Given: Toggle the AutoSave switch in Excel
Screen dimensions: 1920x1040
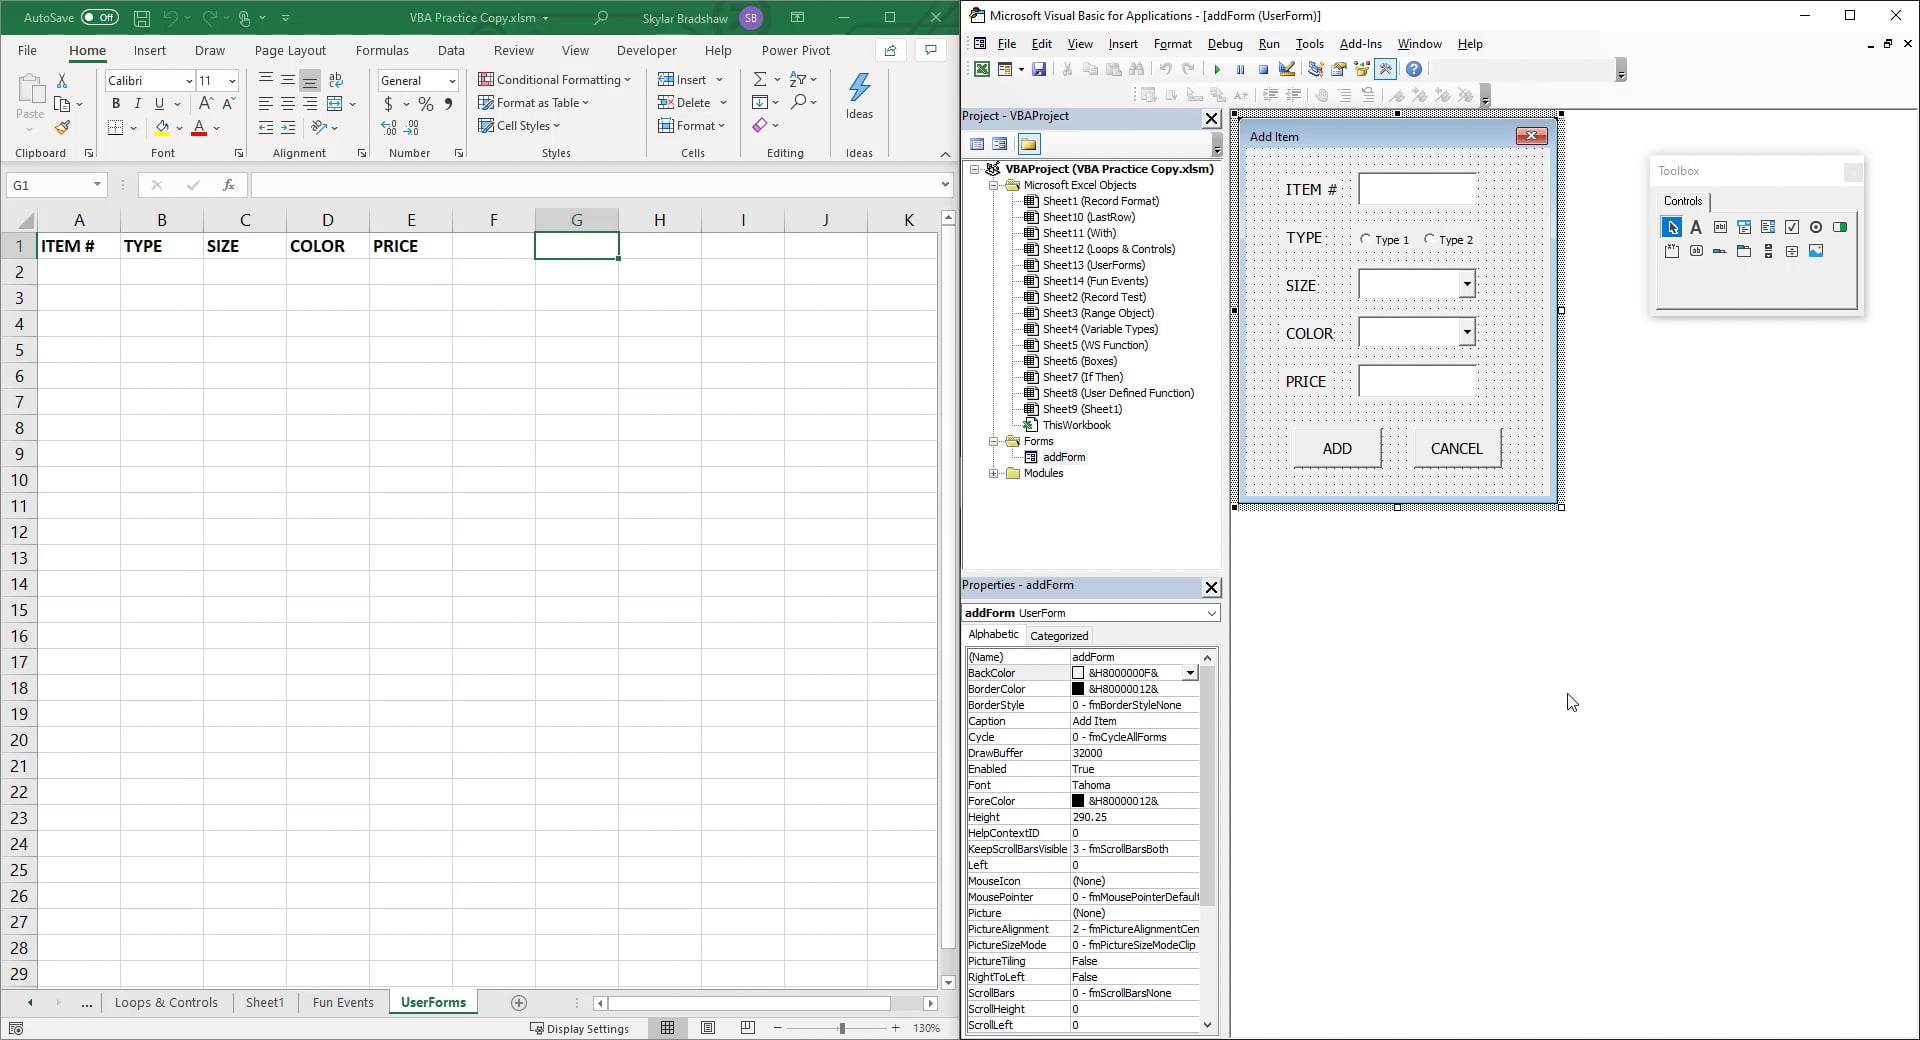Looking at the screenshot, I should [x=99, y=17].
